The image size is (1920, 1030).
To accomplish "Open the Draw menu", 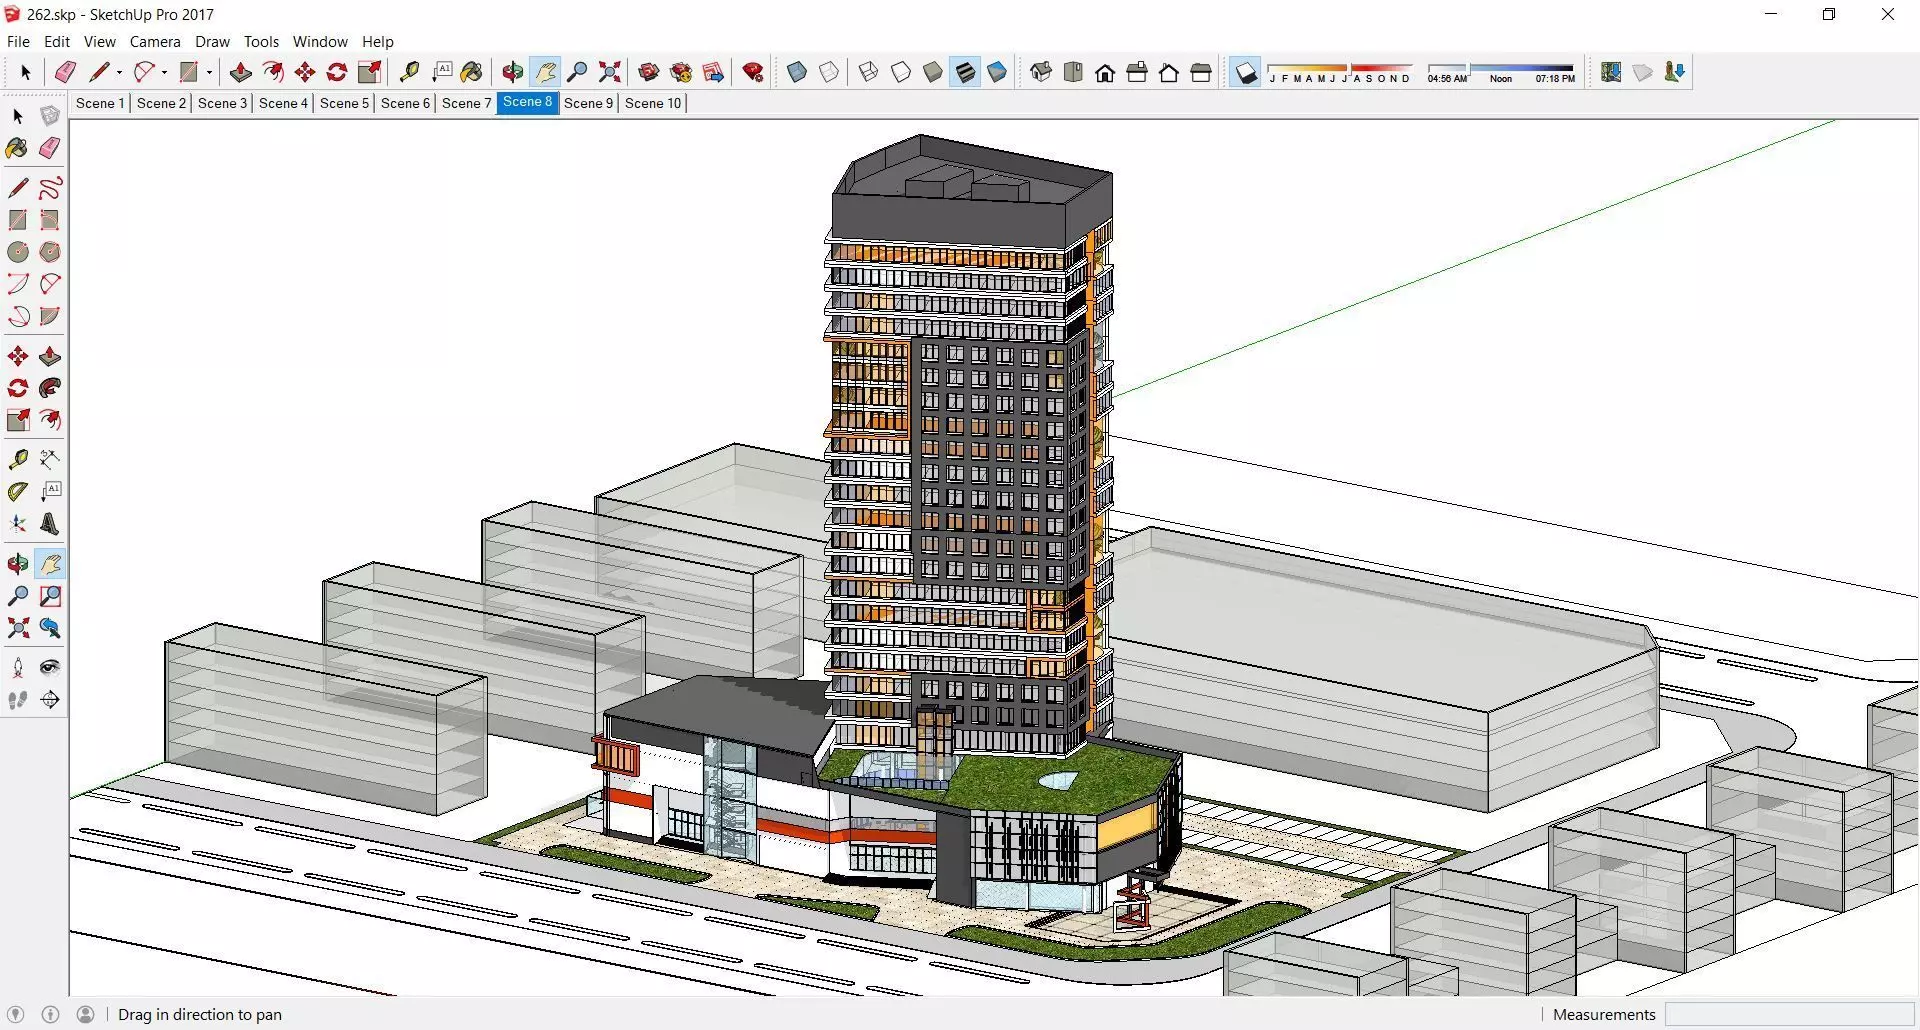I will coord(212,42).
